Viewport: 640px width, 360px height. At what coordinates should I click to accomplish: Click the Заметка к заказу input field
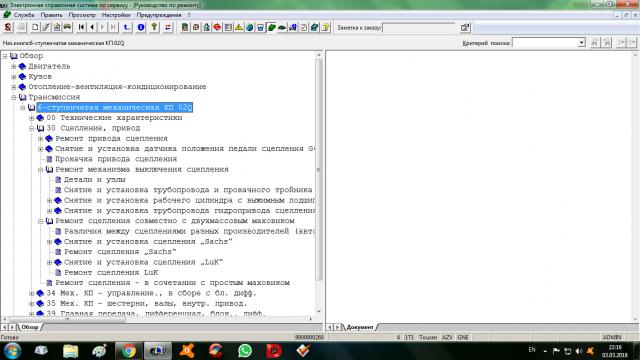pos(419,28)
